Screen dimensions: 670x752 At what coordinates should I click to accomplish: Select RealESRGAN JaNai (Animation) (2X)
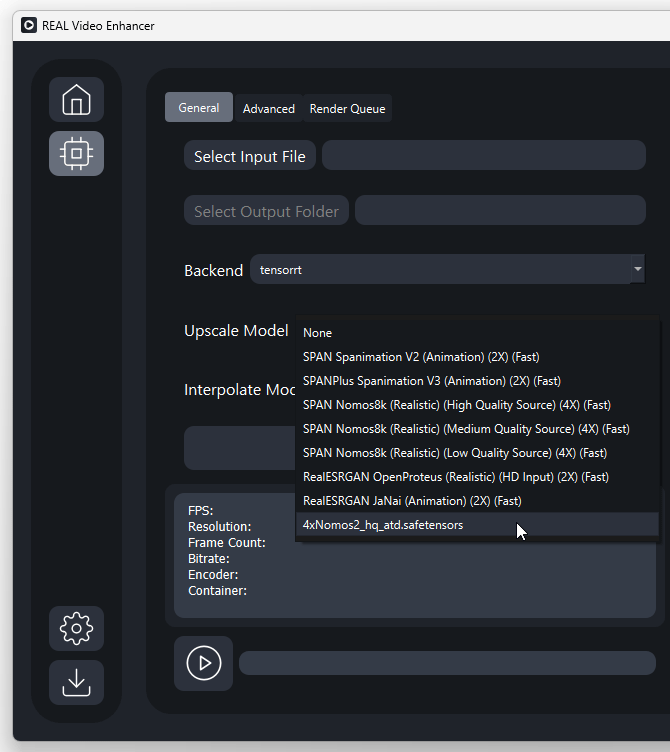click(x=478, y=501)
